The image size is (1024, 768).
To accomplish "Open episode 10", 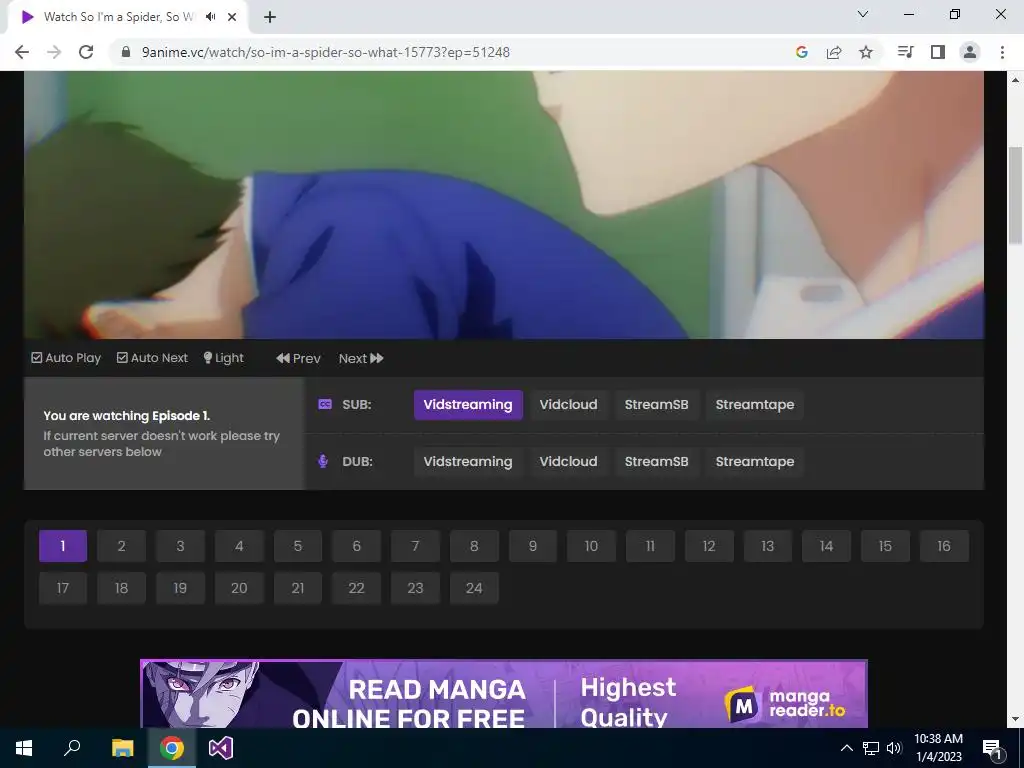I will click(592, 546).
